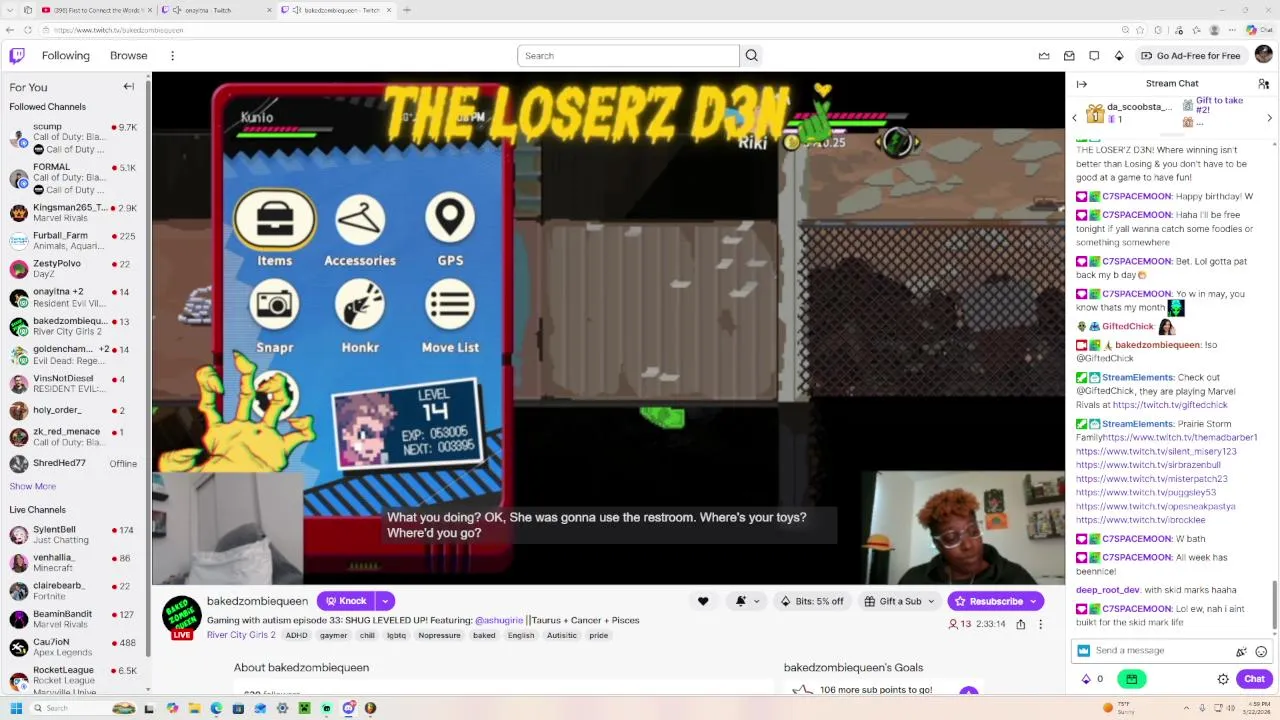Open Windows Start menu
Screen dimensions: 1280x720
(x=16, y=708)
